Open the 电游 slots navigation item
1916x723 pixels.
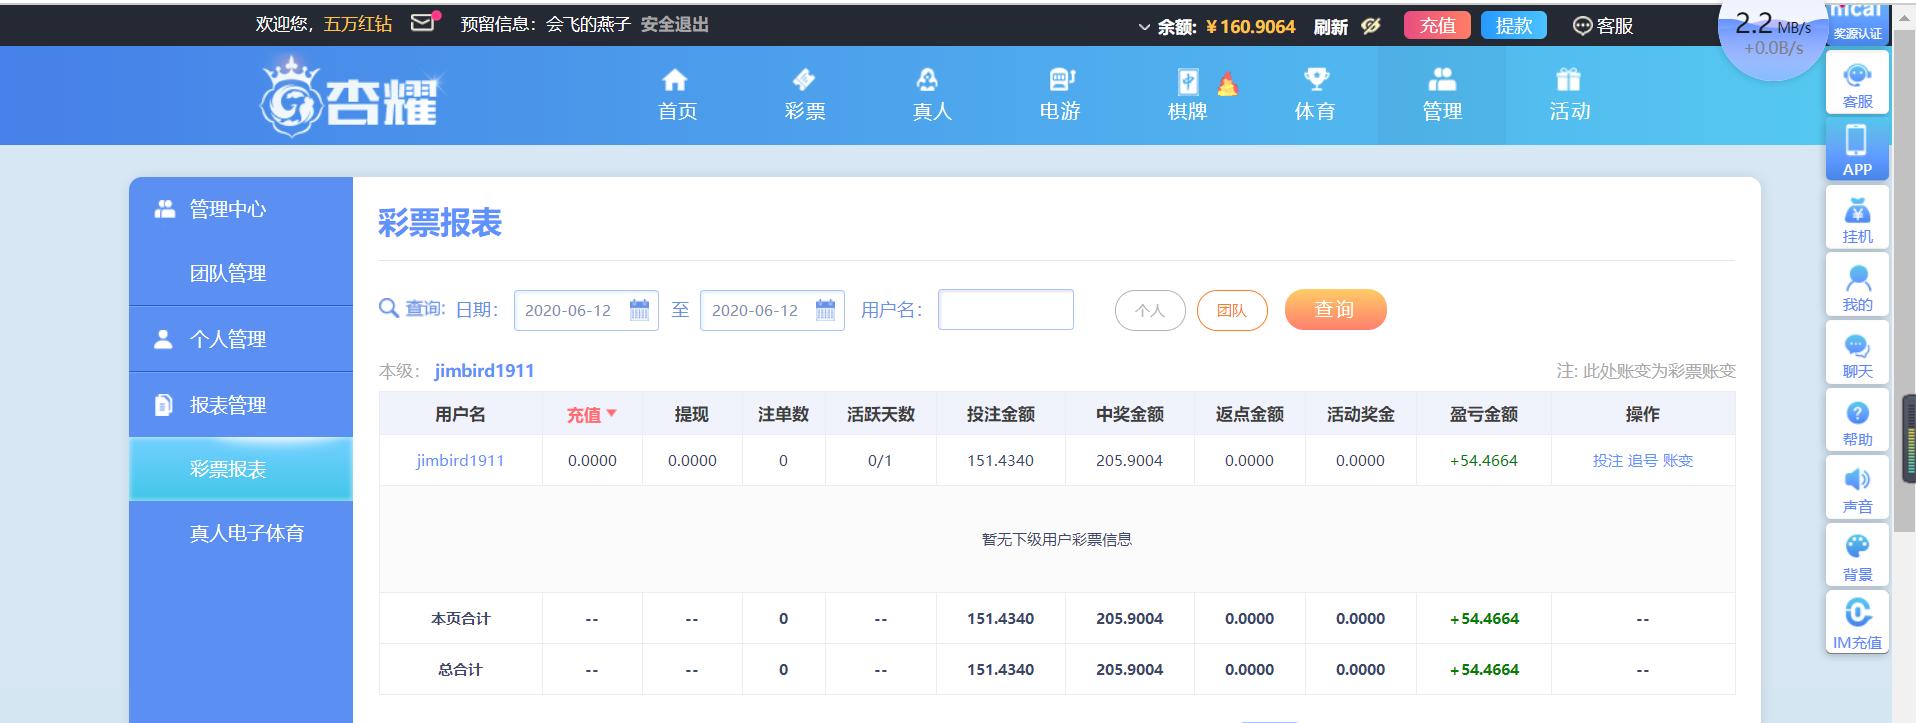pos(1060,95)
